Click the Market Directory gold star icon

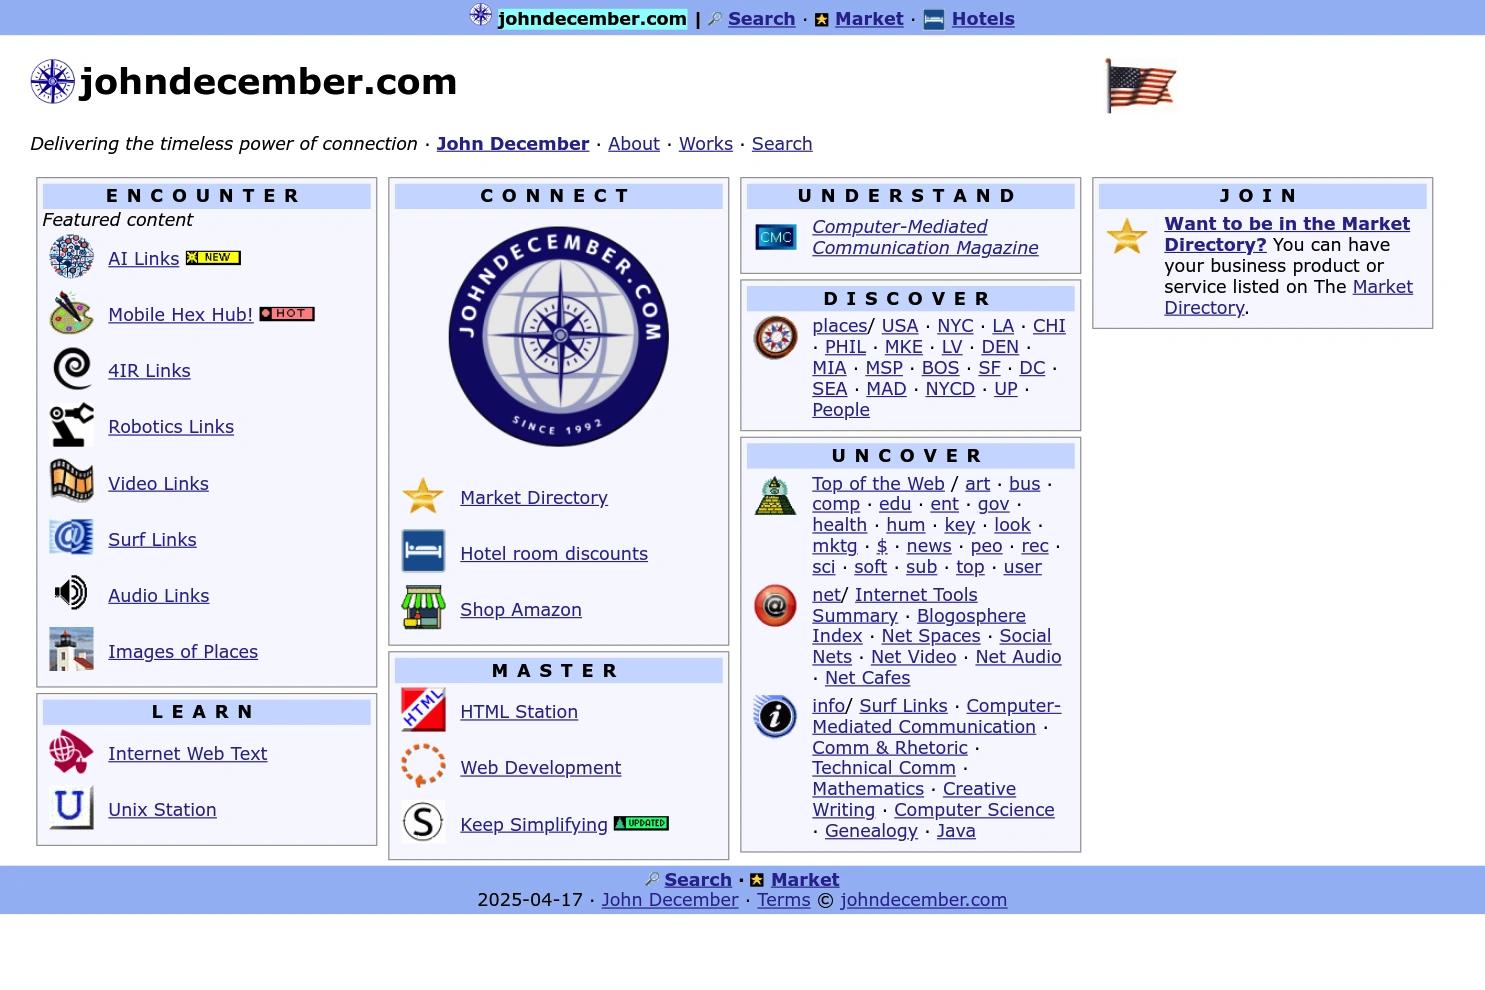pos(423,496)
